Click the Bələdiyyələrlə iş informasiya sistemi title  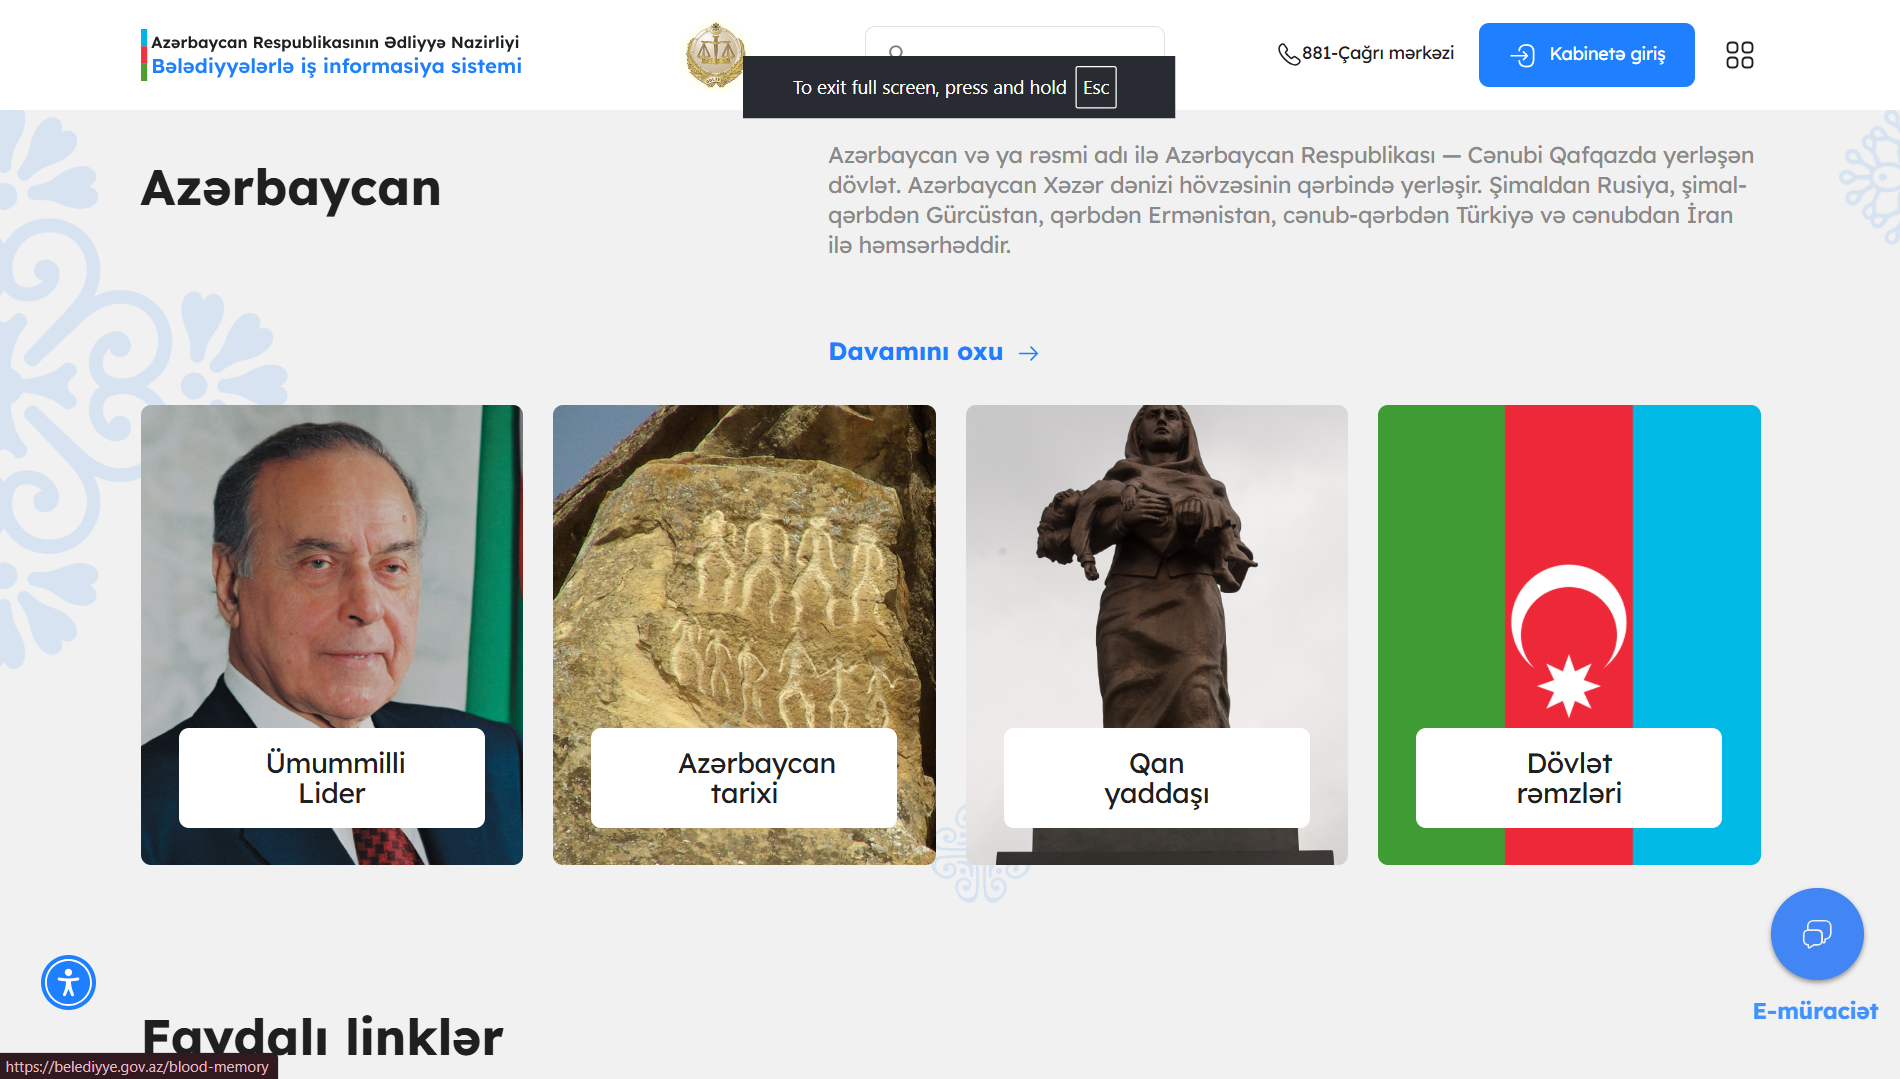[336, 67]
